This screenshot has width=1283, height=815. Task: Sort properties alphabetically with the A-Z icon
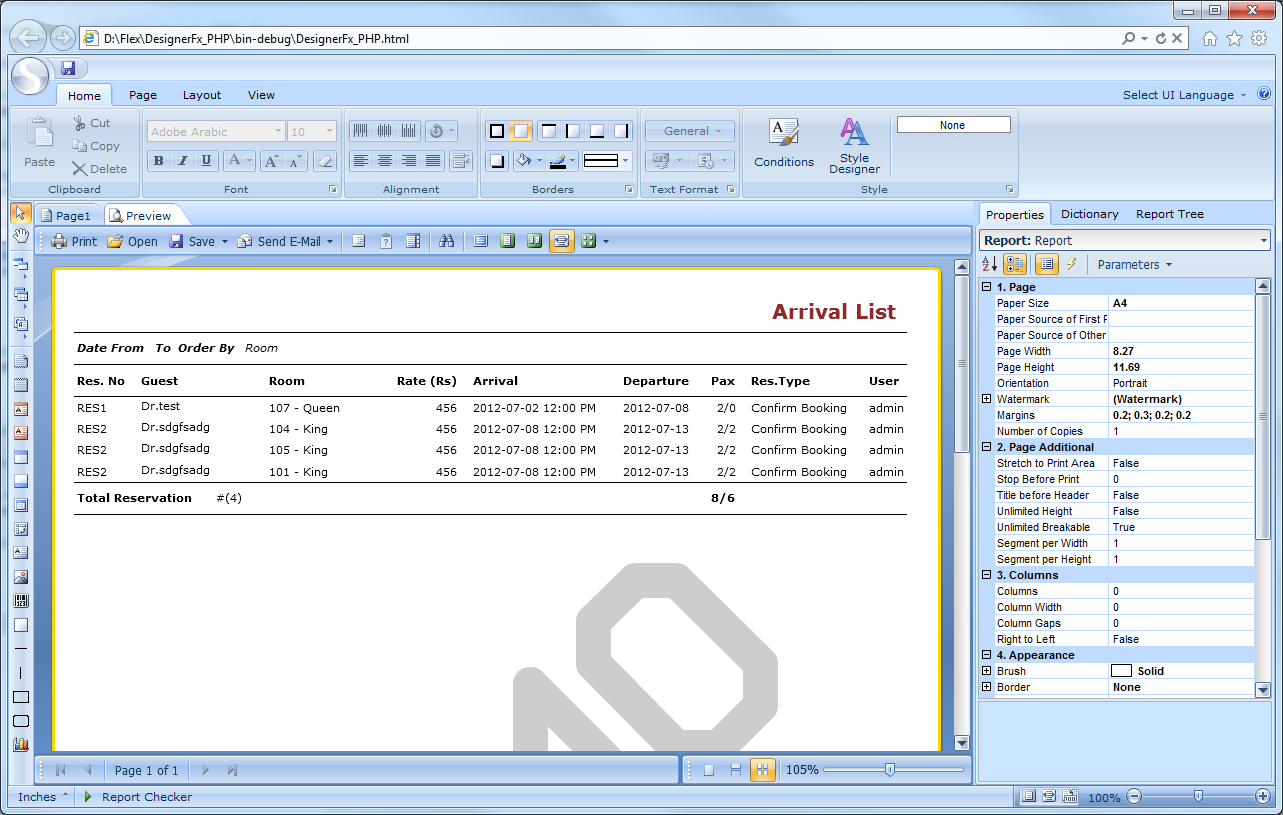pos(989,264)
